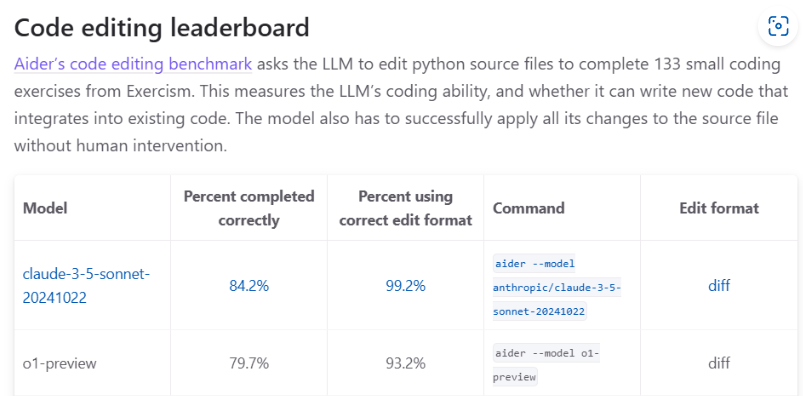Select the aider anthropic/claude-3-5-sonnet command snippet
803x396 pixels.
coord(557,287)
